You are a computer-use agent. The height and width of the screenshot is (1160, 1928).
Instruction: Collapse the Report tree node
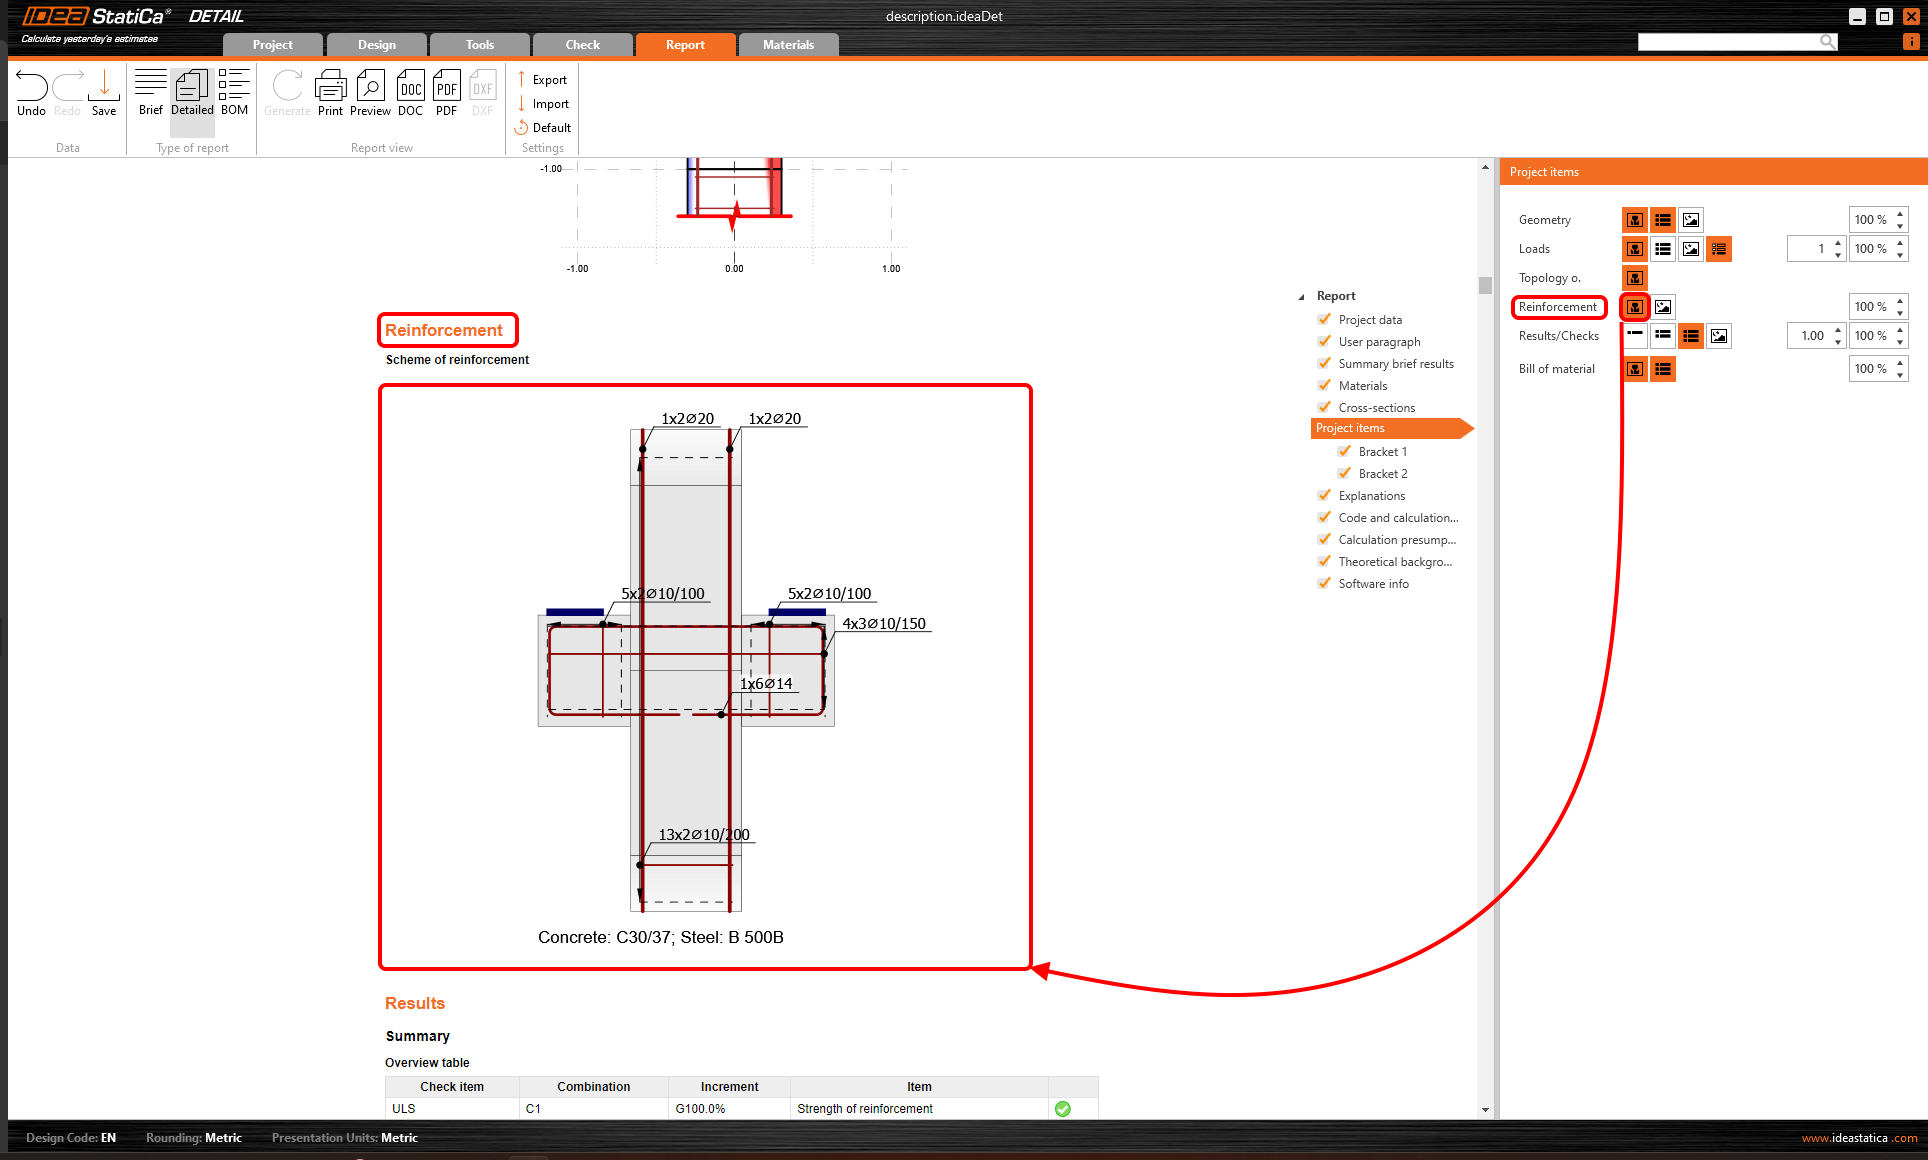[x=1301, y=297]
